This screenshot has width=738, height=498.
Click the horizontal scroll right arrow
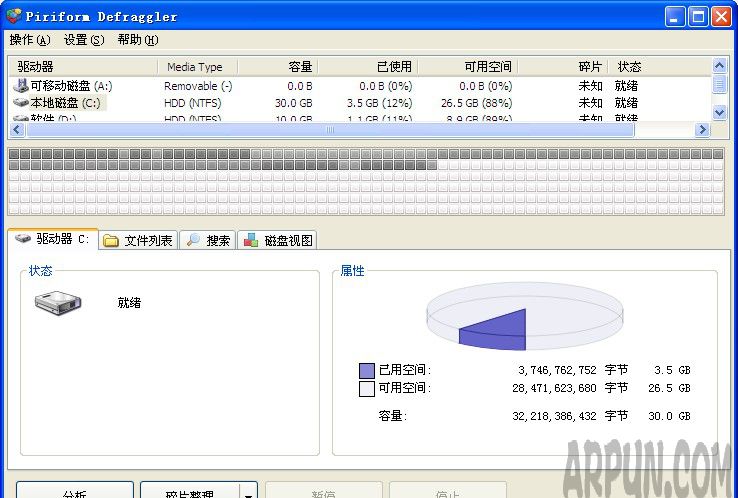tap(702, 129)
